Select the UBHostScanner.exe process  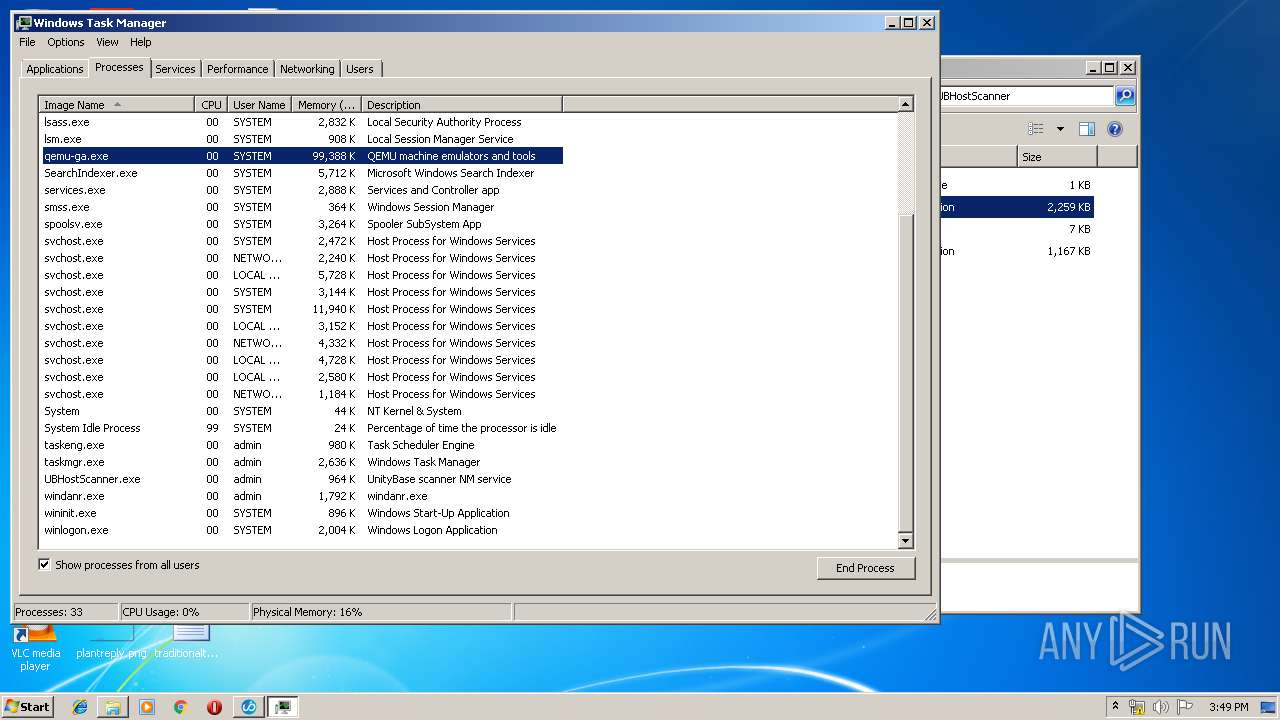(301, 479)
